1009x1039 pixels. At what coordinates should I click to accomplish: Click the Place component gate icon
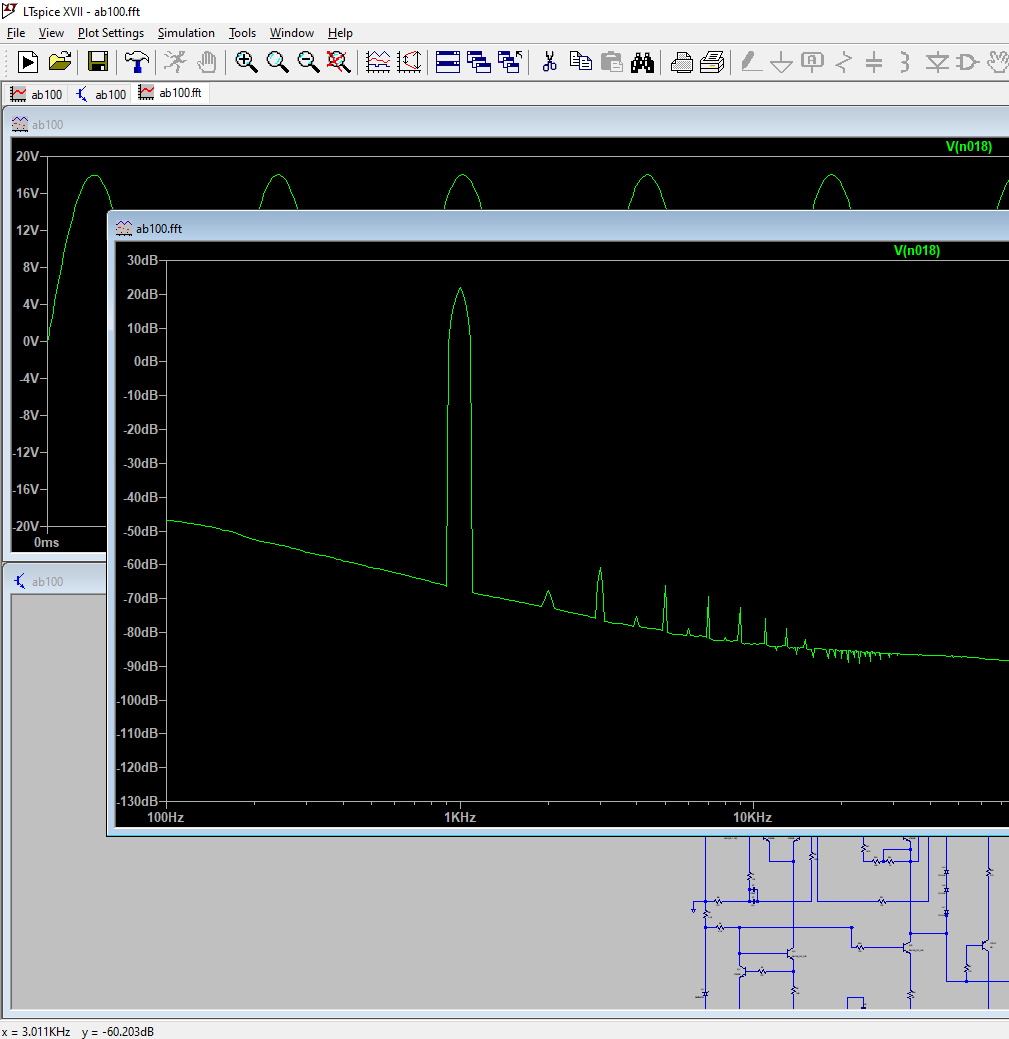coord(967,62)
